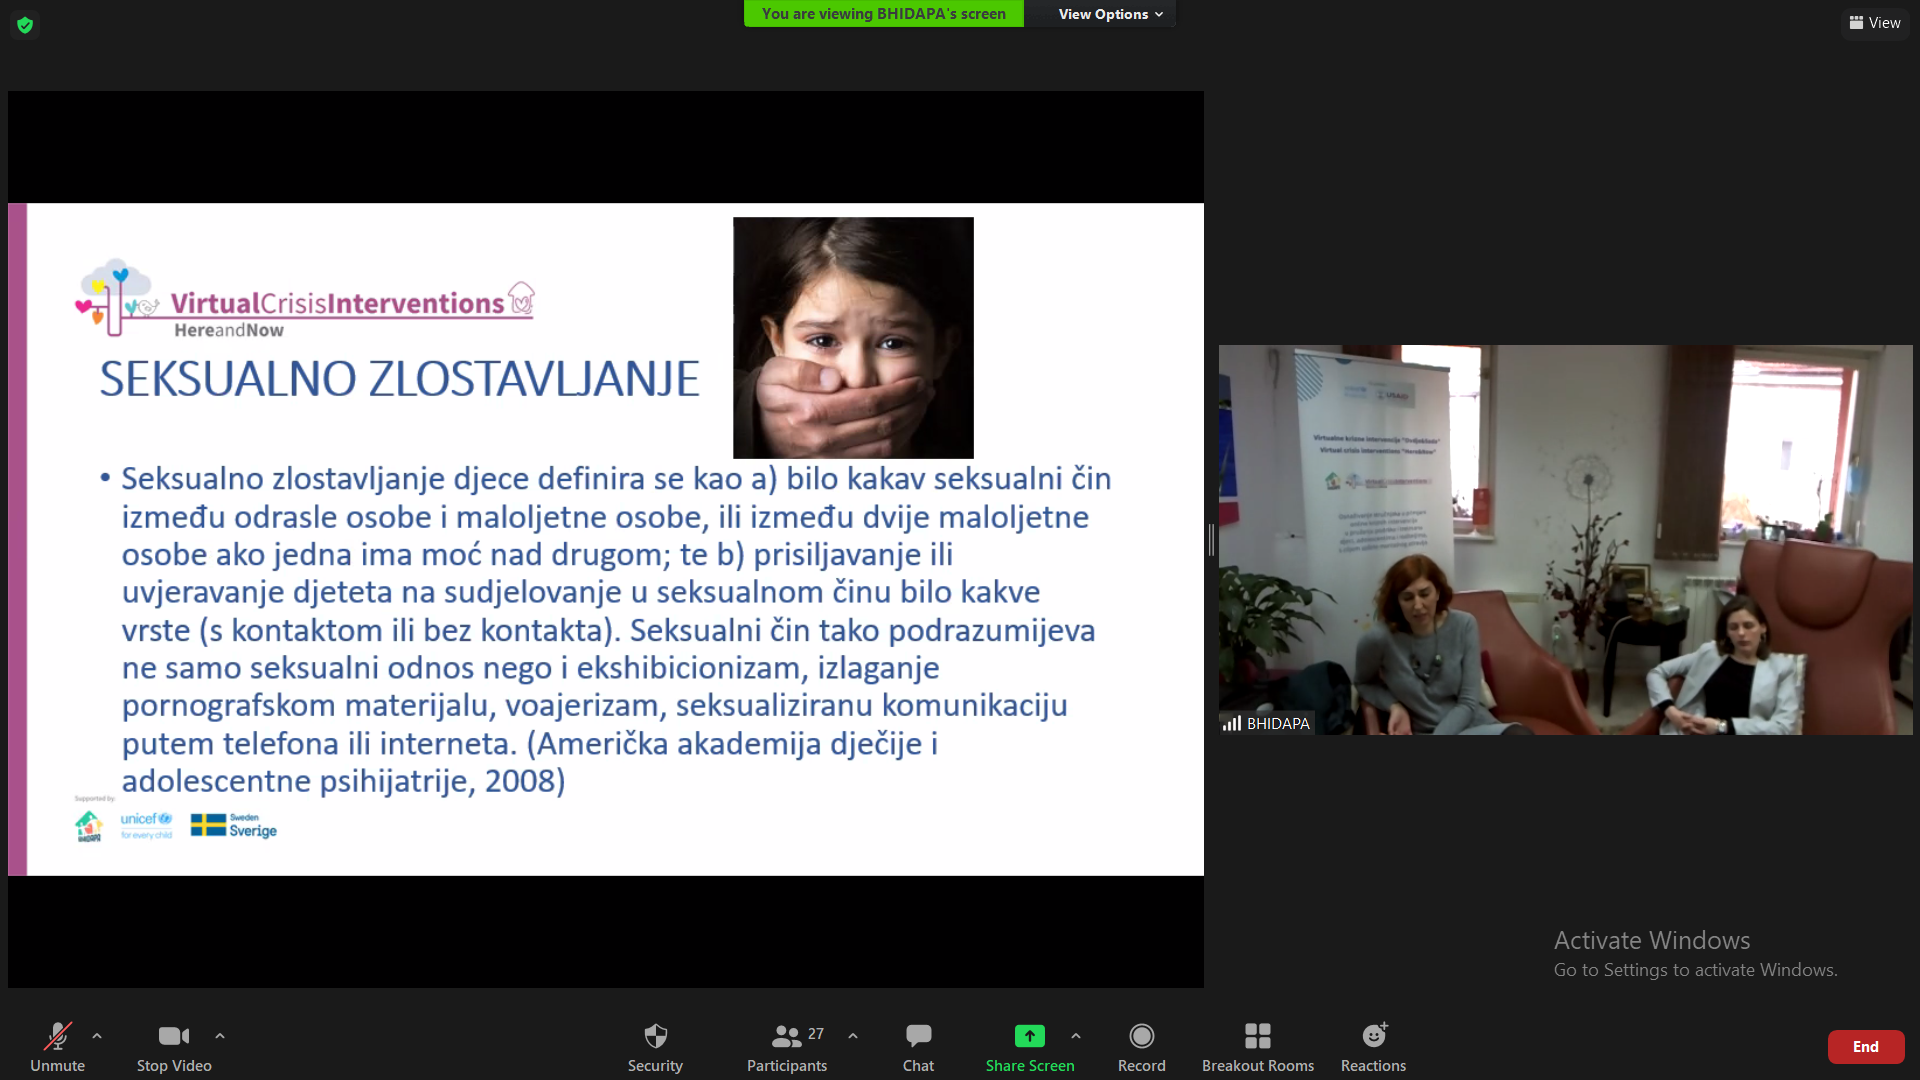Viewport: 1920px width, 1080px height.
Task: Click the Unmute microphone icon
Action: pyautogui.click(x=57, y=1036)
